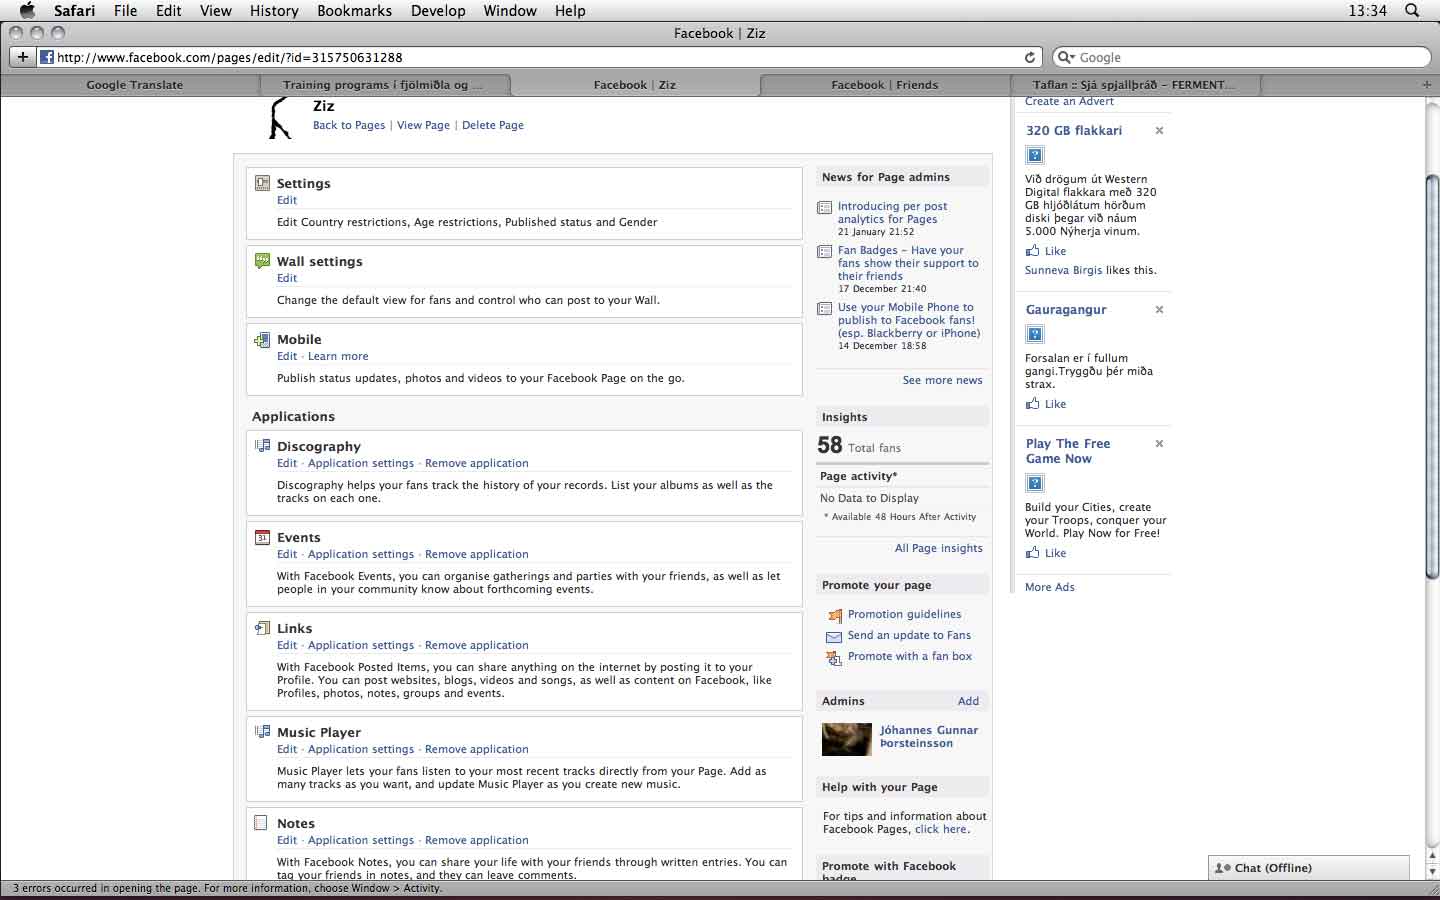Click the Spotlight search magnifier icon

(1412, 10)
